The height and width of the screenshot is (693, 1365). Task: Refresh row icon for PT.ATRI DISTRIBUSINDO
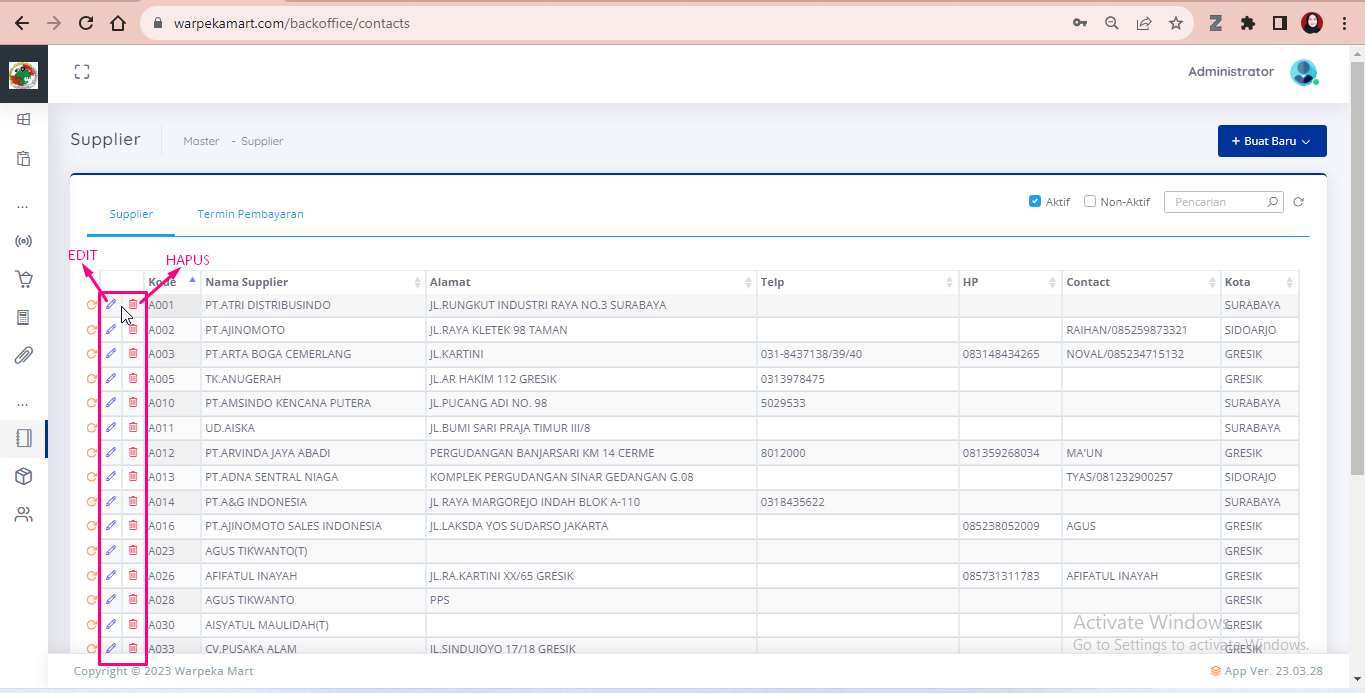(91, 305)
